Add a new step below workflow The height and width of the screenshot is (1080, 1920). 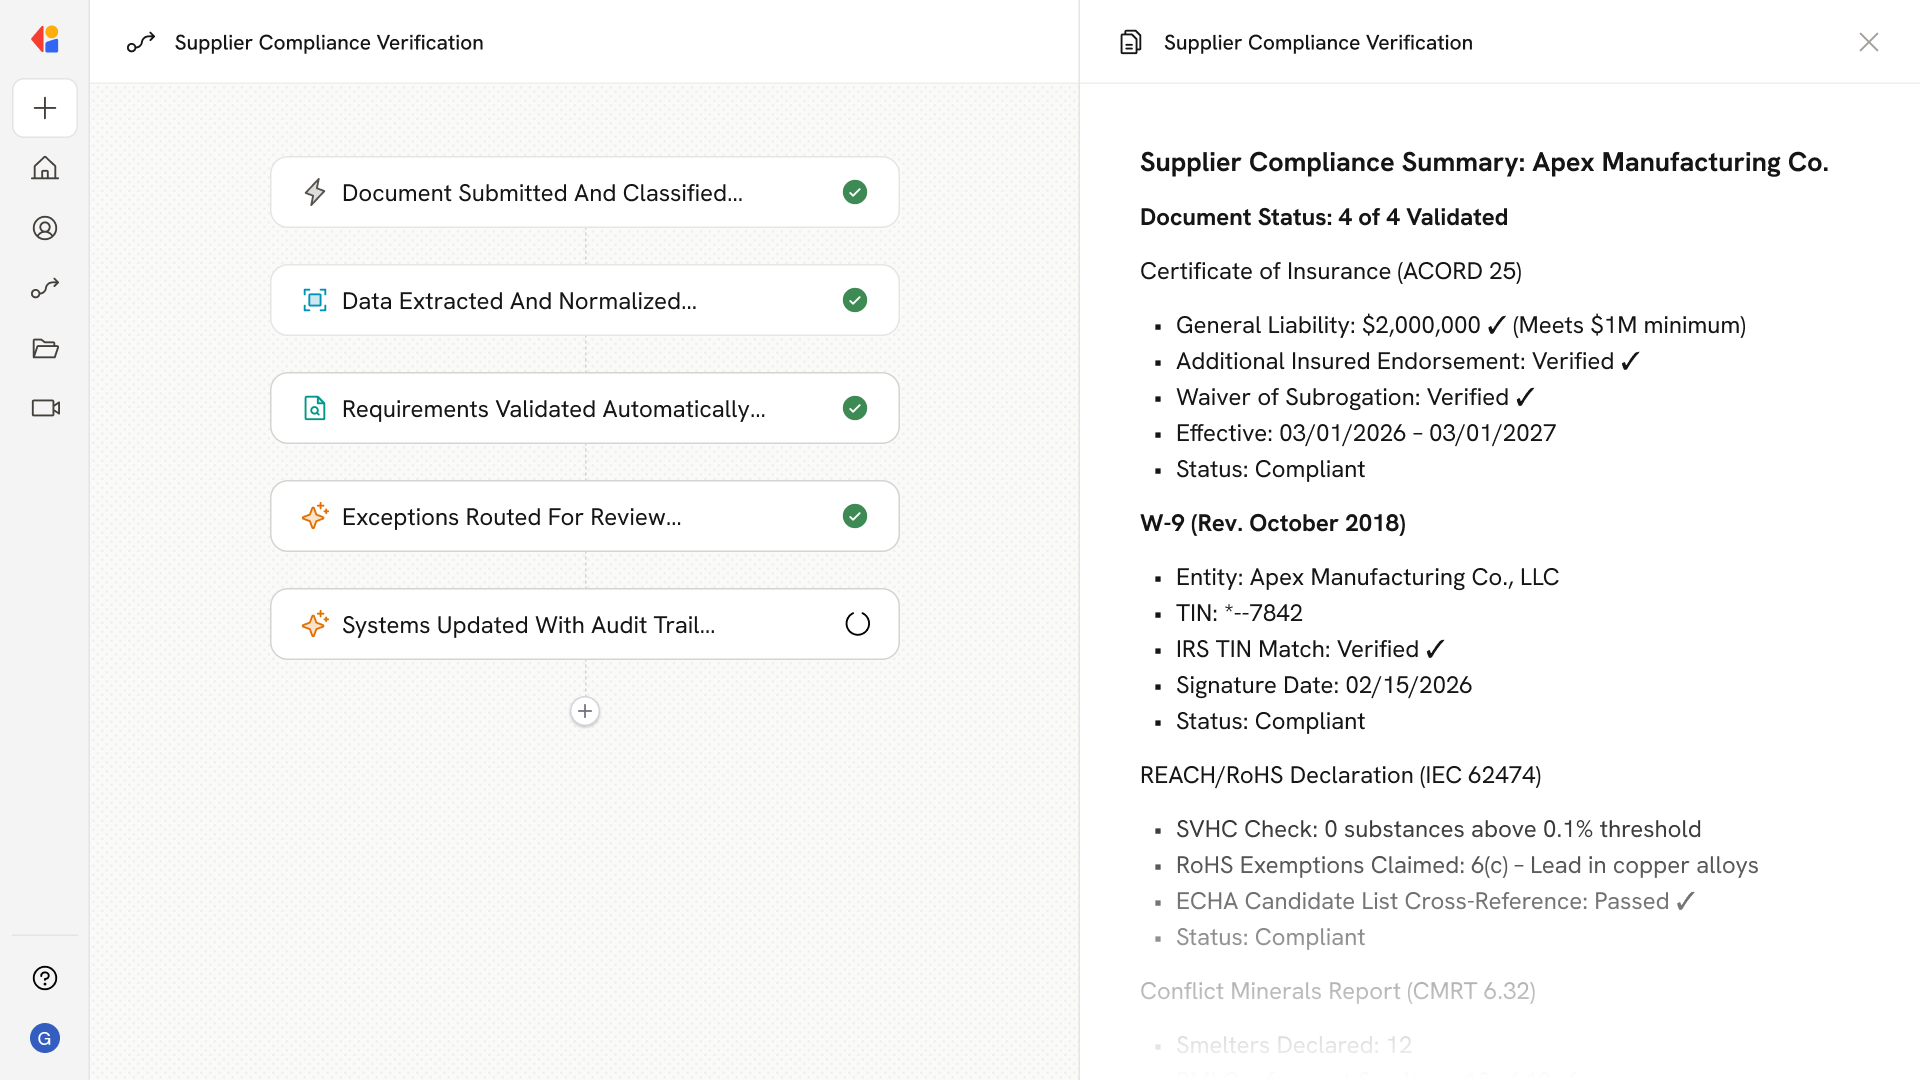click(x=585, y=711)
